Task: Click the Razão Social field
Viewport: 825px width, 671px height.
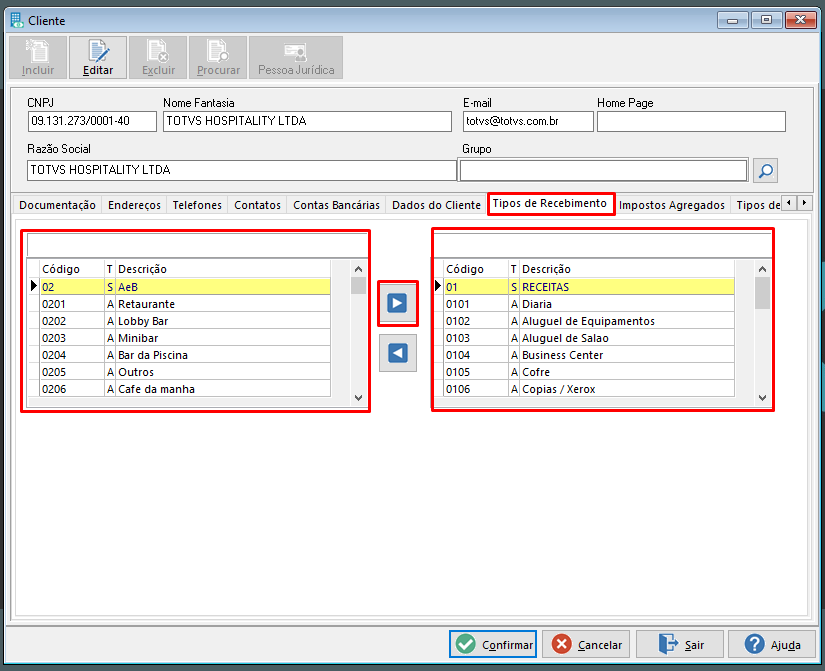Action: 242,170
